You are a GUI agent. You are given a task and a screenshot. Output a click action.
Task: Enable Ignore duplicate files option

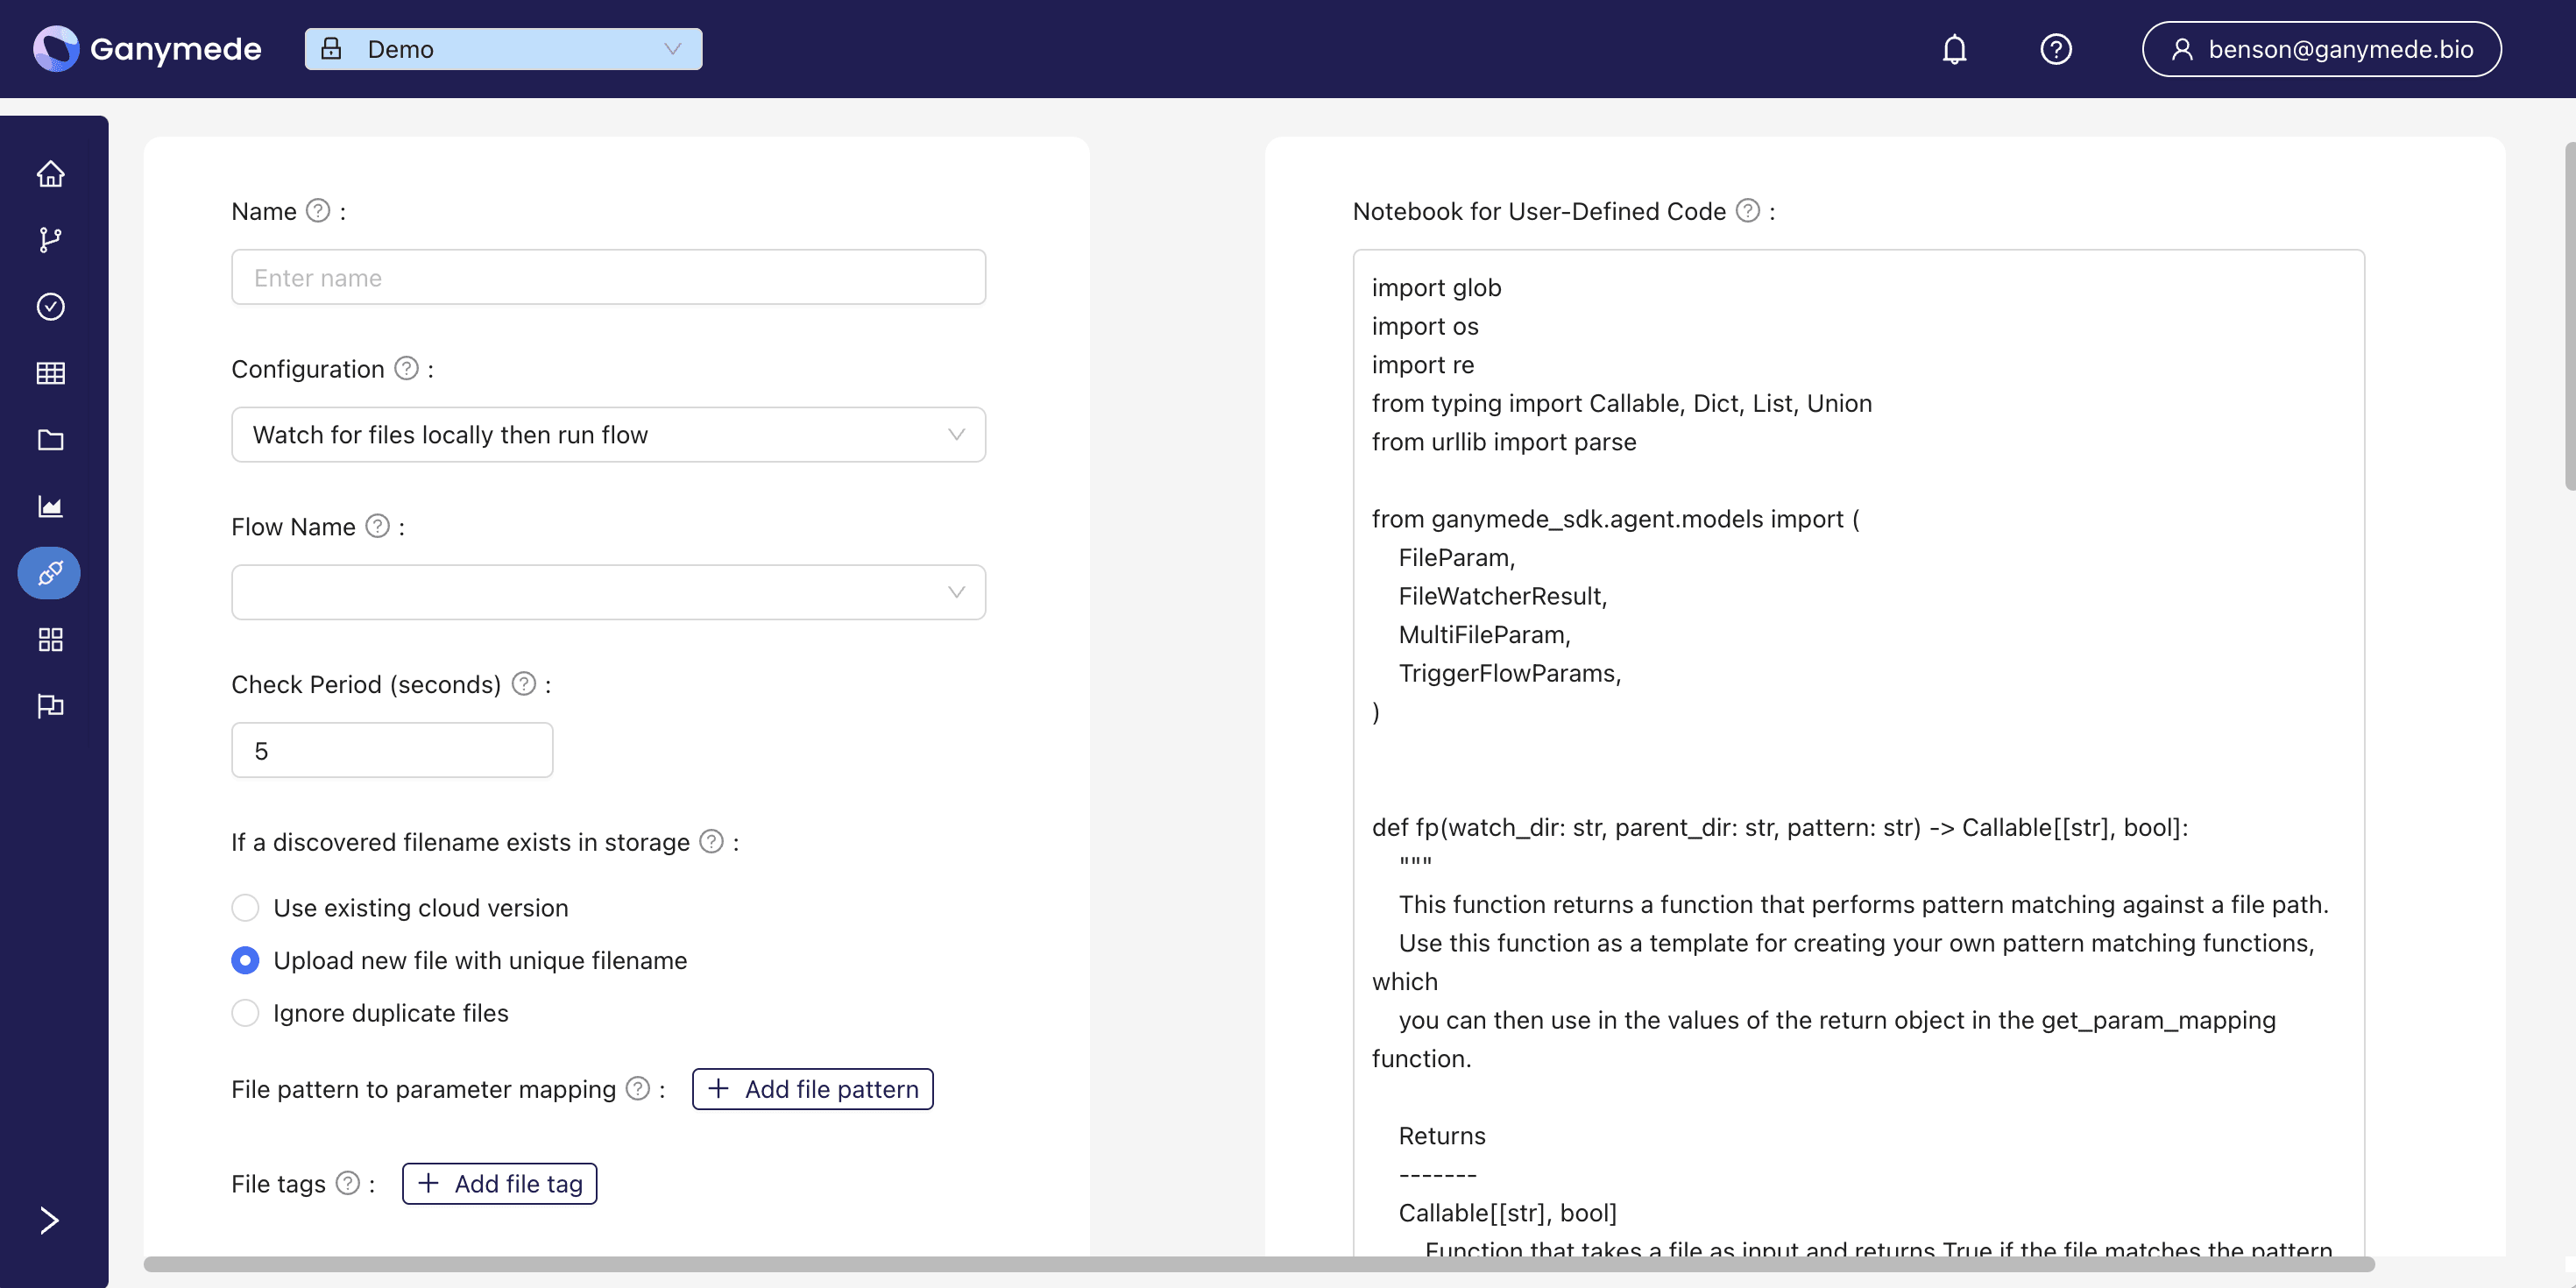point(244,1012)
